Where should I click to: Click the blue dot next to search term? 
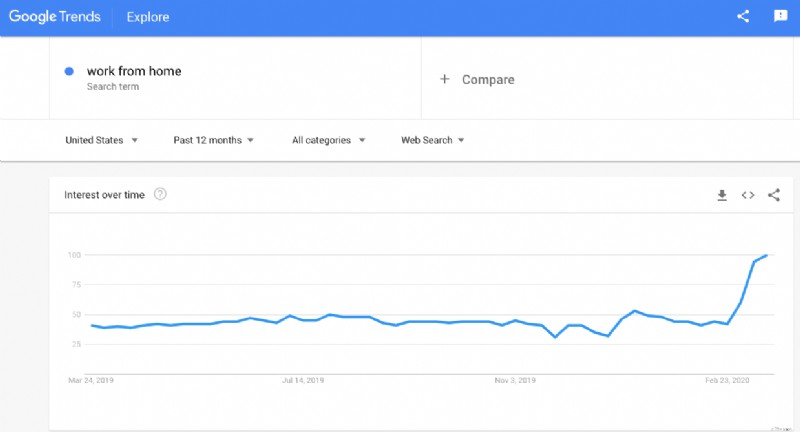tap(69, 71)
